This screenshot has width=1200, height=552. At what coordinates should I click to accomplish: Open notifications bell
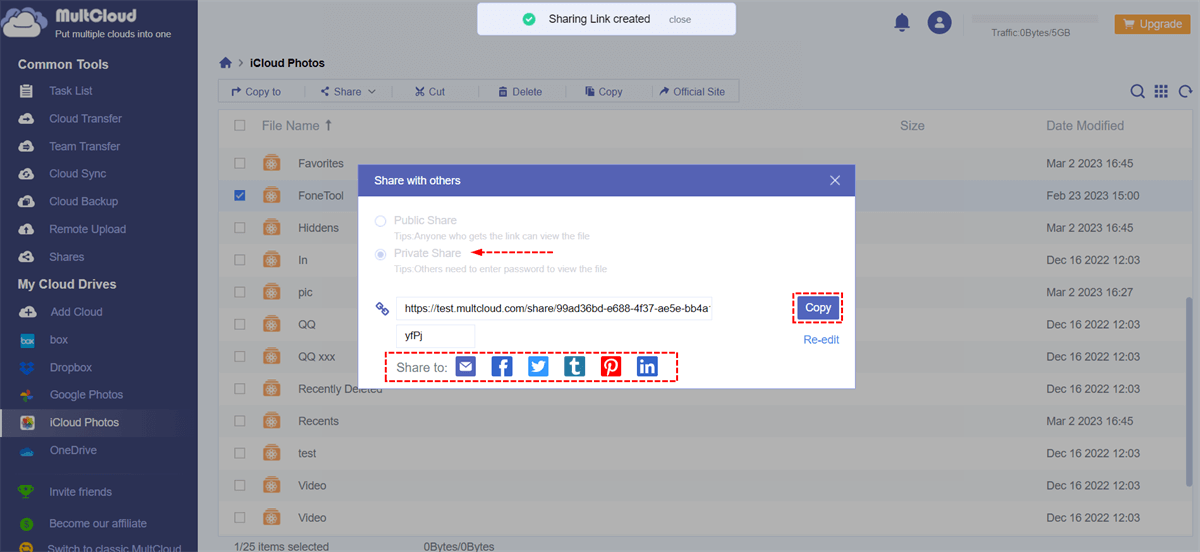tap(902, 22)
